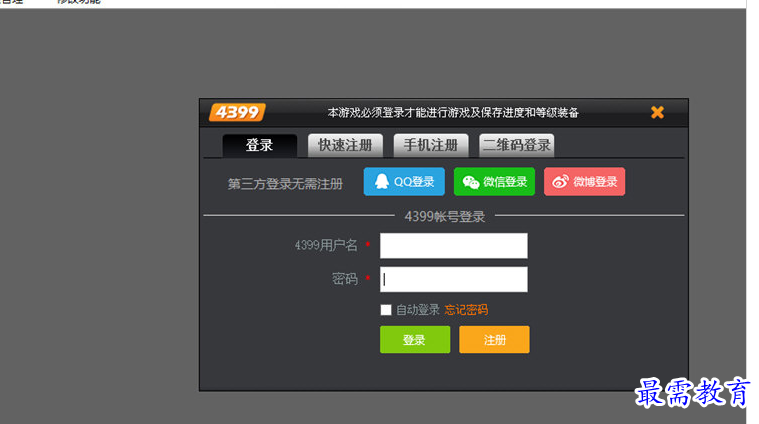Choose the green 微信登录 button

coord(494,182)
